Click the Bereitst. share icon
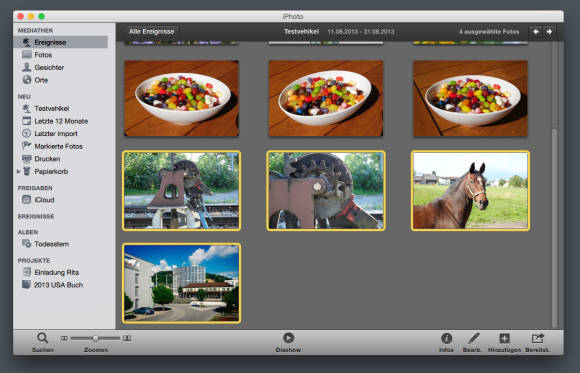580x373 pixels. click(538, 338)
